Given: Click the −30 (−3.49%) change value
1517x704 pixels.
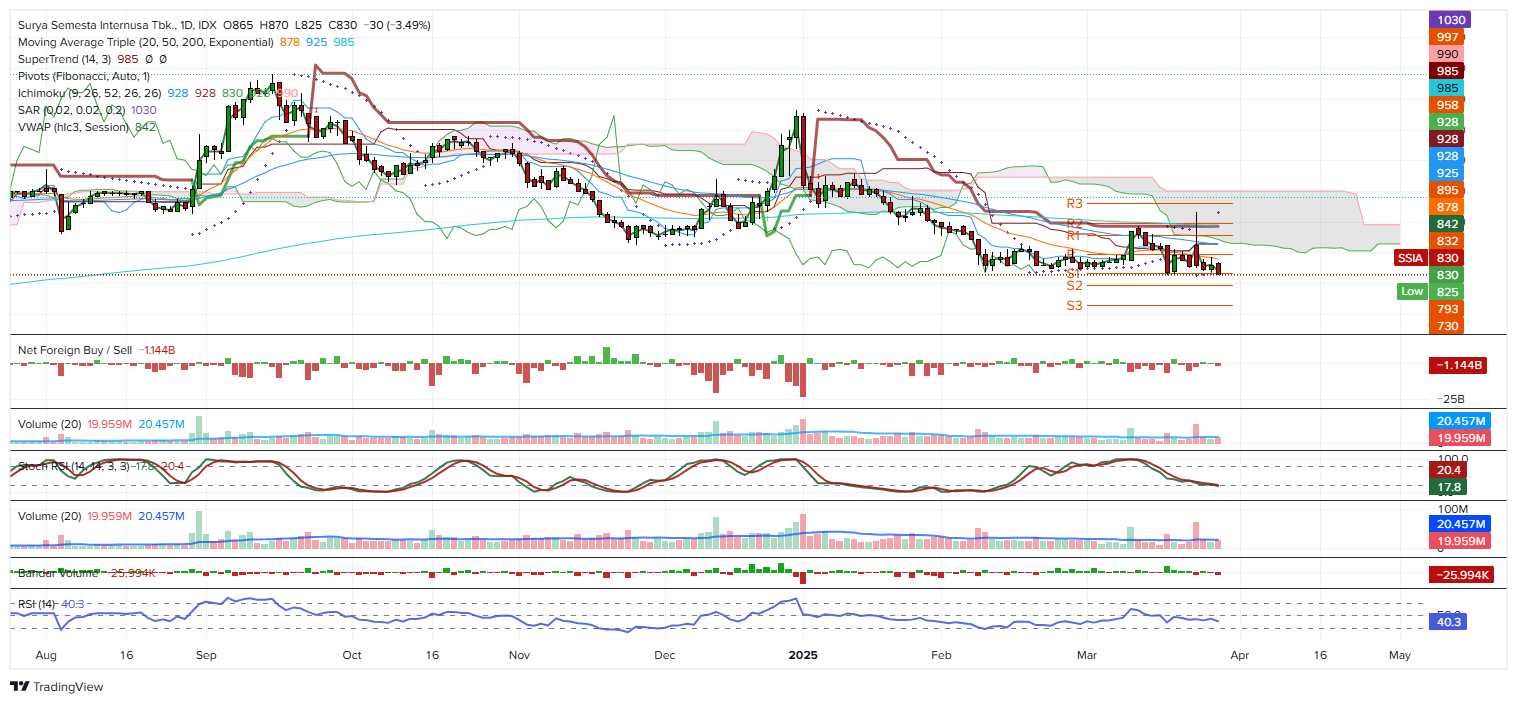Looking at the screenshot, I should (397, 25).
